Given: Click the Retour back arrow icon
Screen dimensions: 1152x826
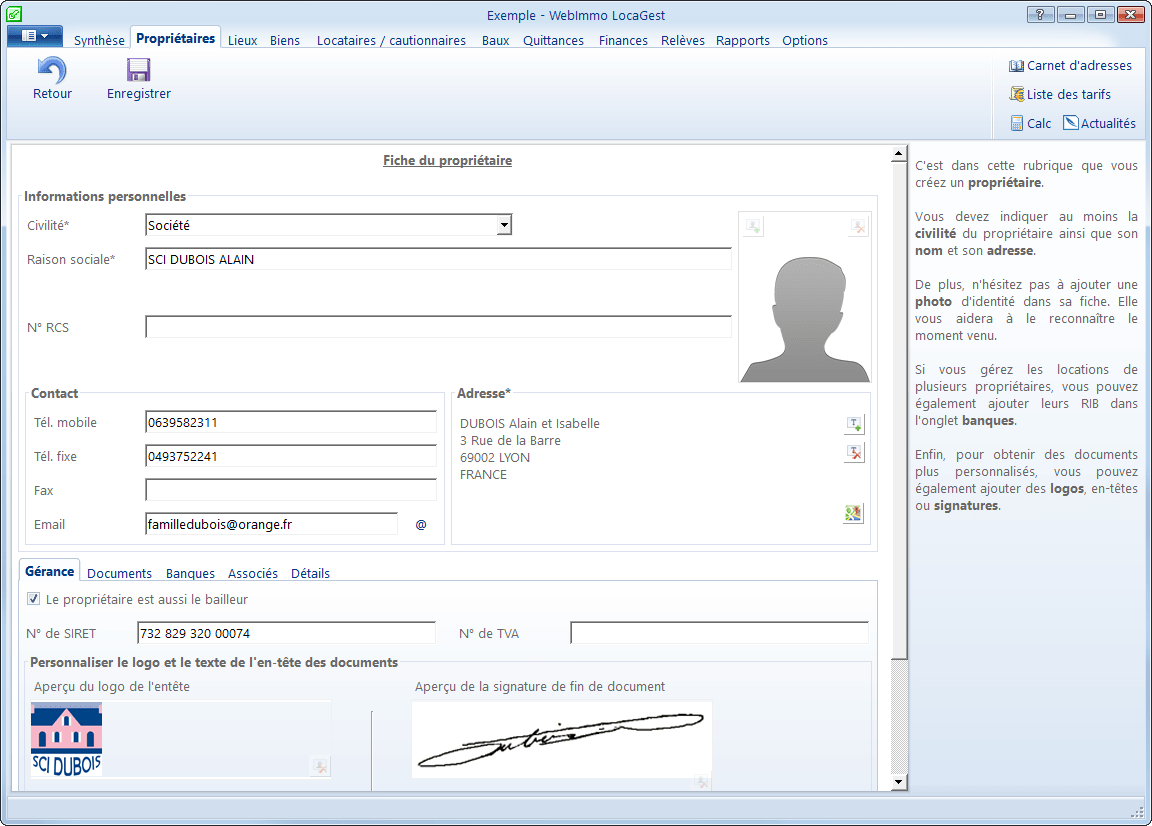Looking at the screenshot, I should tap(52, 70).
